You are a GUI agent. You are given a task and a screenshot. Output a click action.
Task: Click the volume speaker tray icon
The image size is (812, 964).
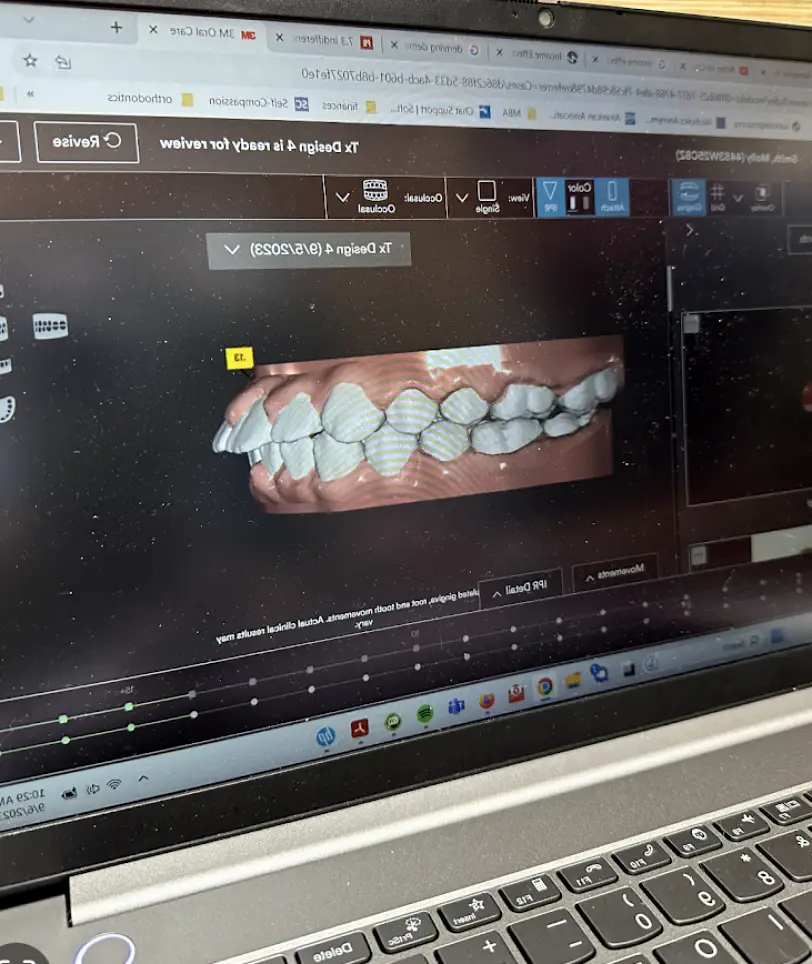click(x=93, y=789)
